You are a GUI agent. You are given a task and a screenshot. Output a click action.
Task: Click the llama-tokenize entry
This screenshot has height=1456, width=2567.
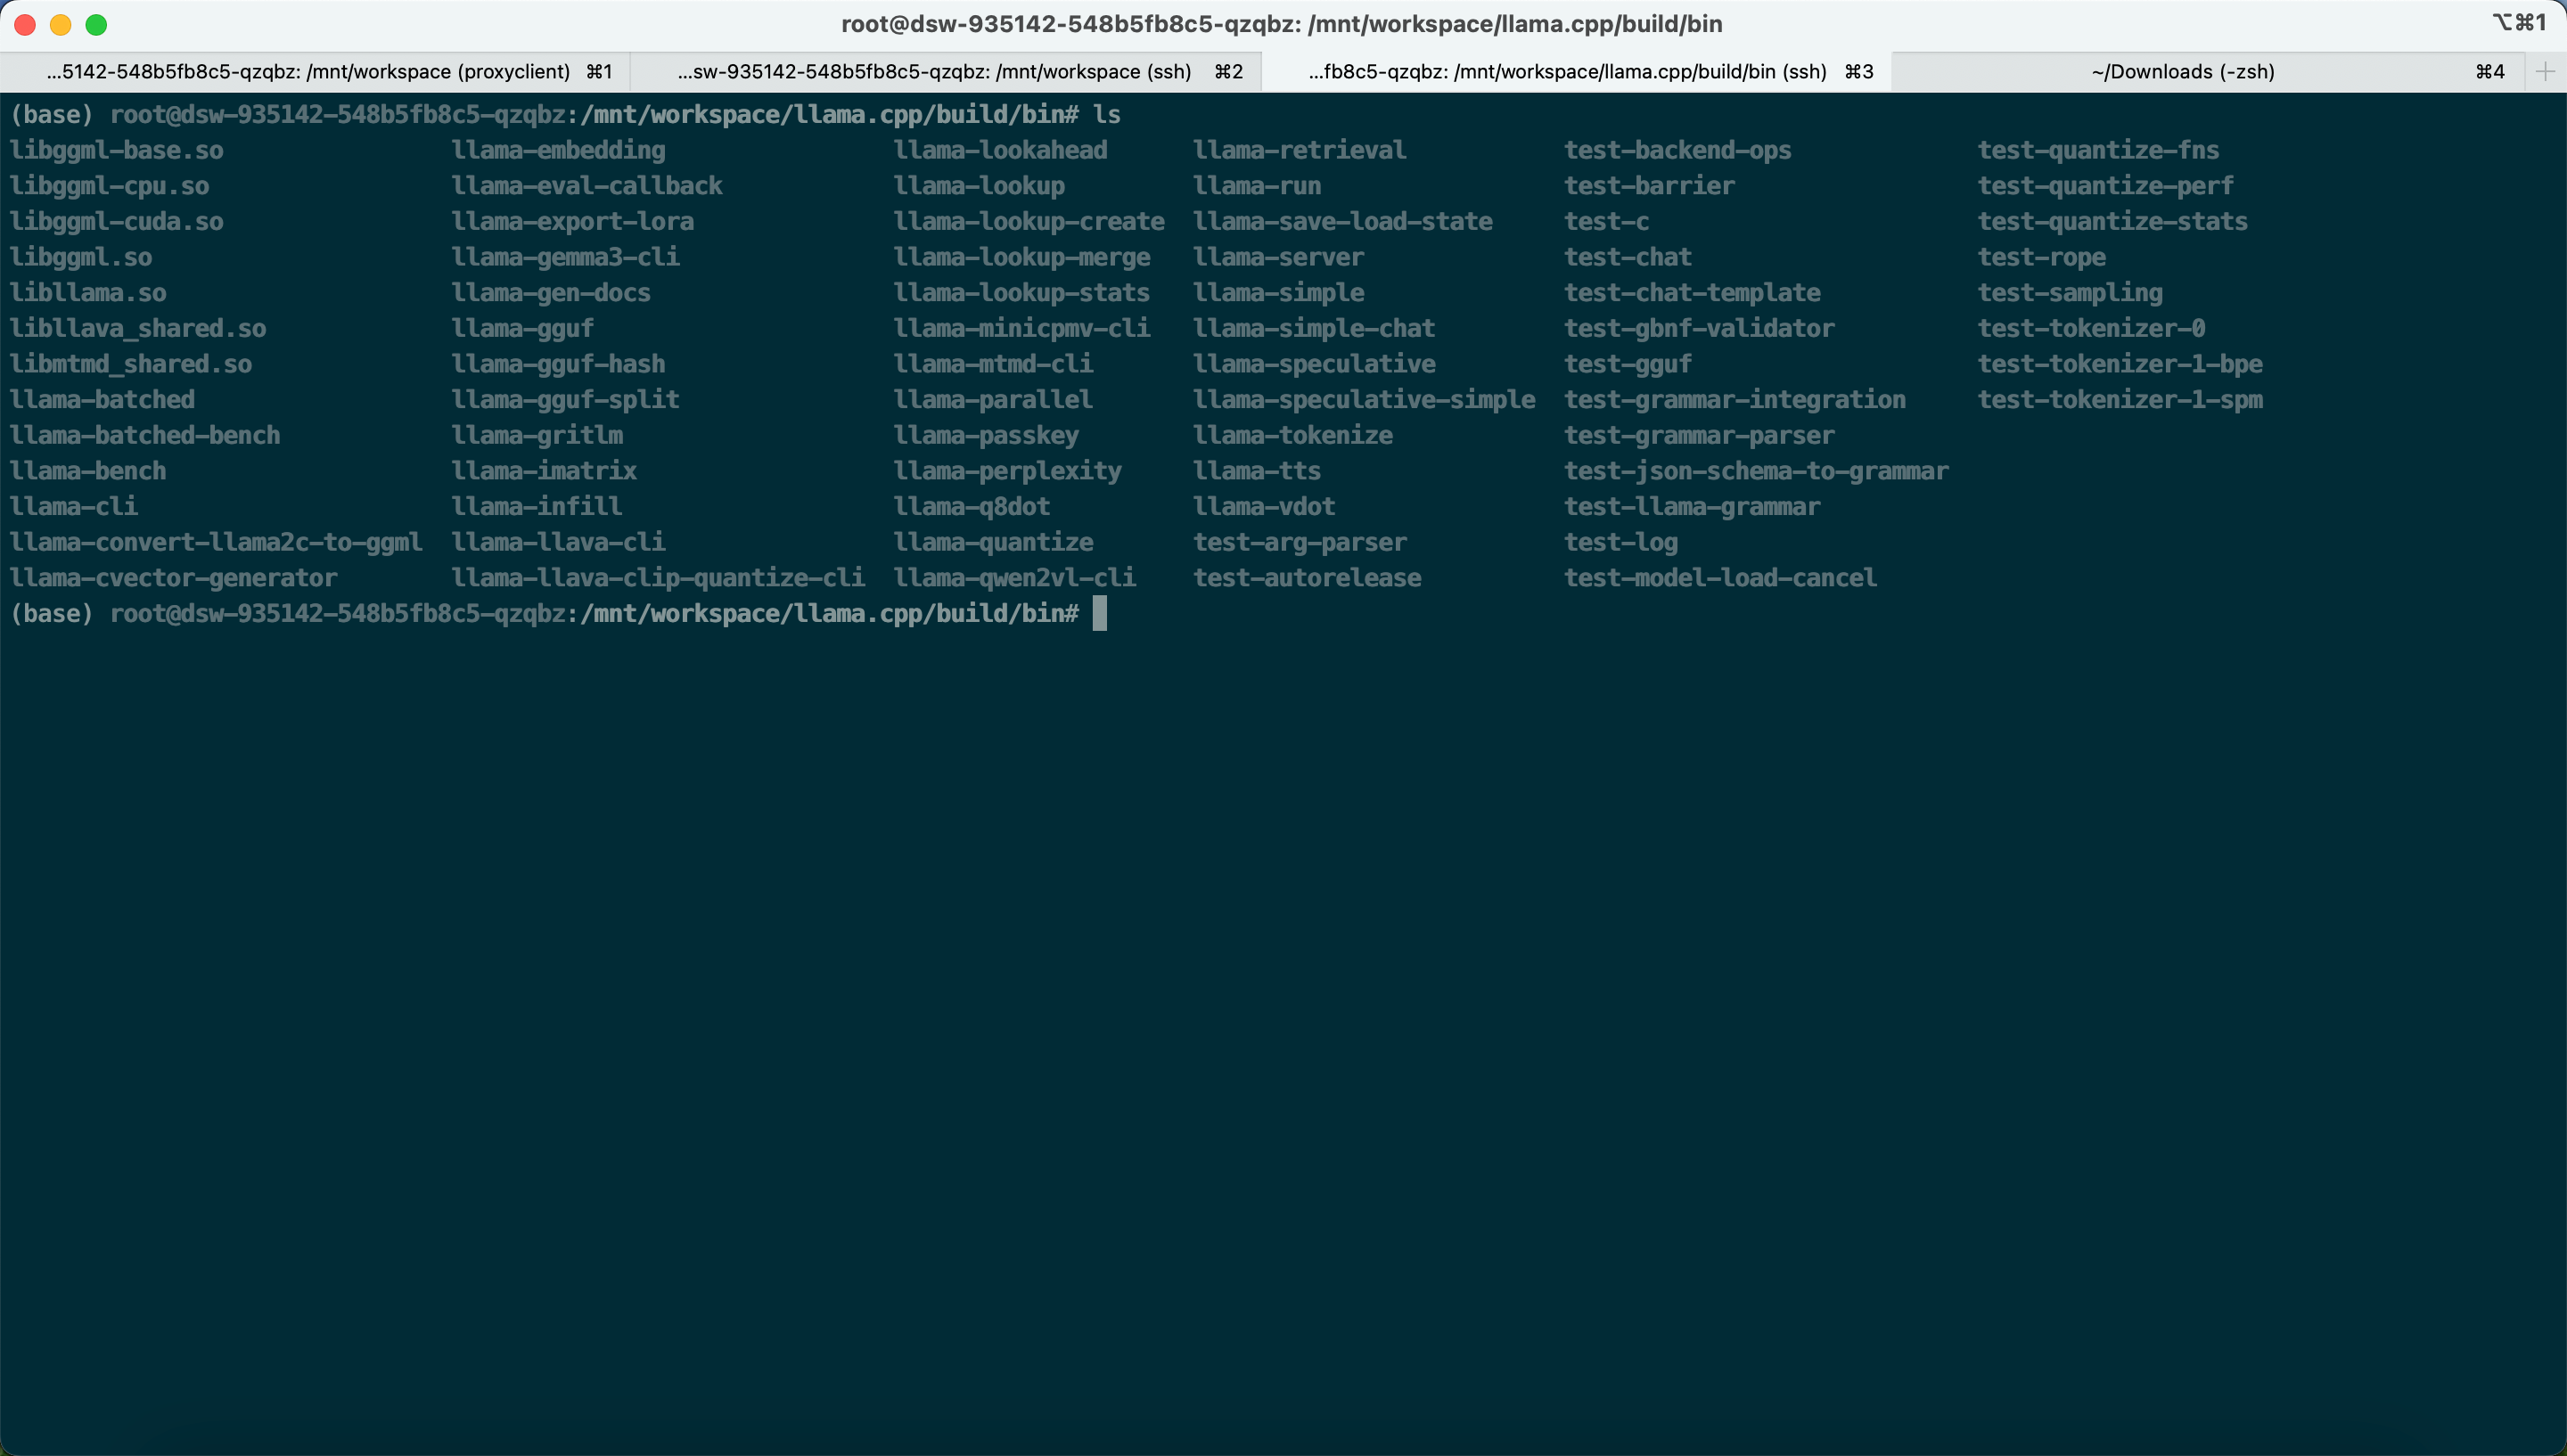[1293, 435]
